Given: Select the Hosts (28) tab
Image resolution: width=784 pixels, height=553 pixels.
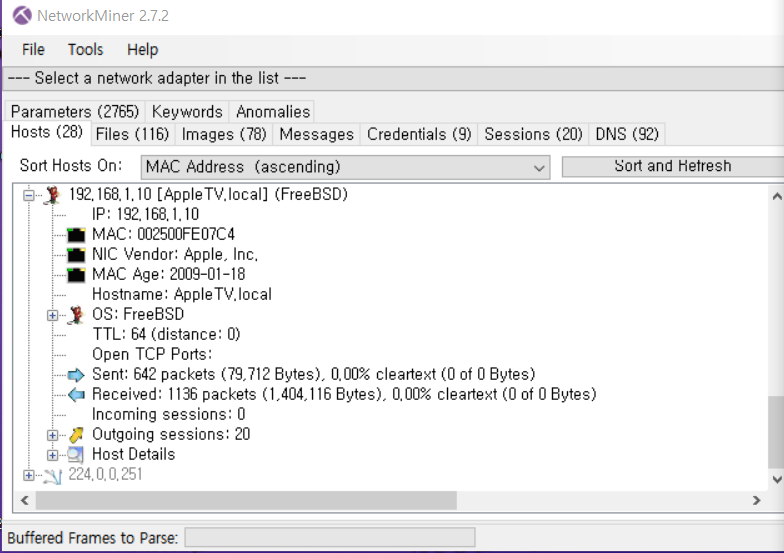Looking at the screenshot, I should (x=47, y=132).
